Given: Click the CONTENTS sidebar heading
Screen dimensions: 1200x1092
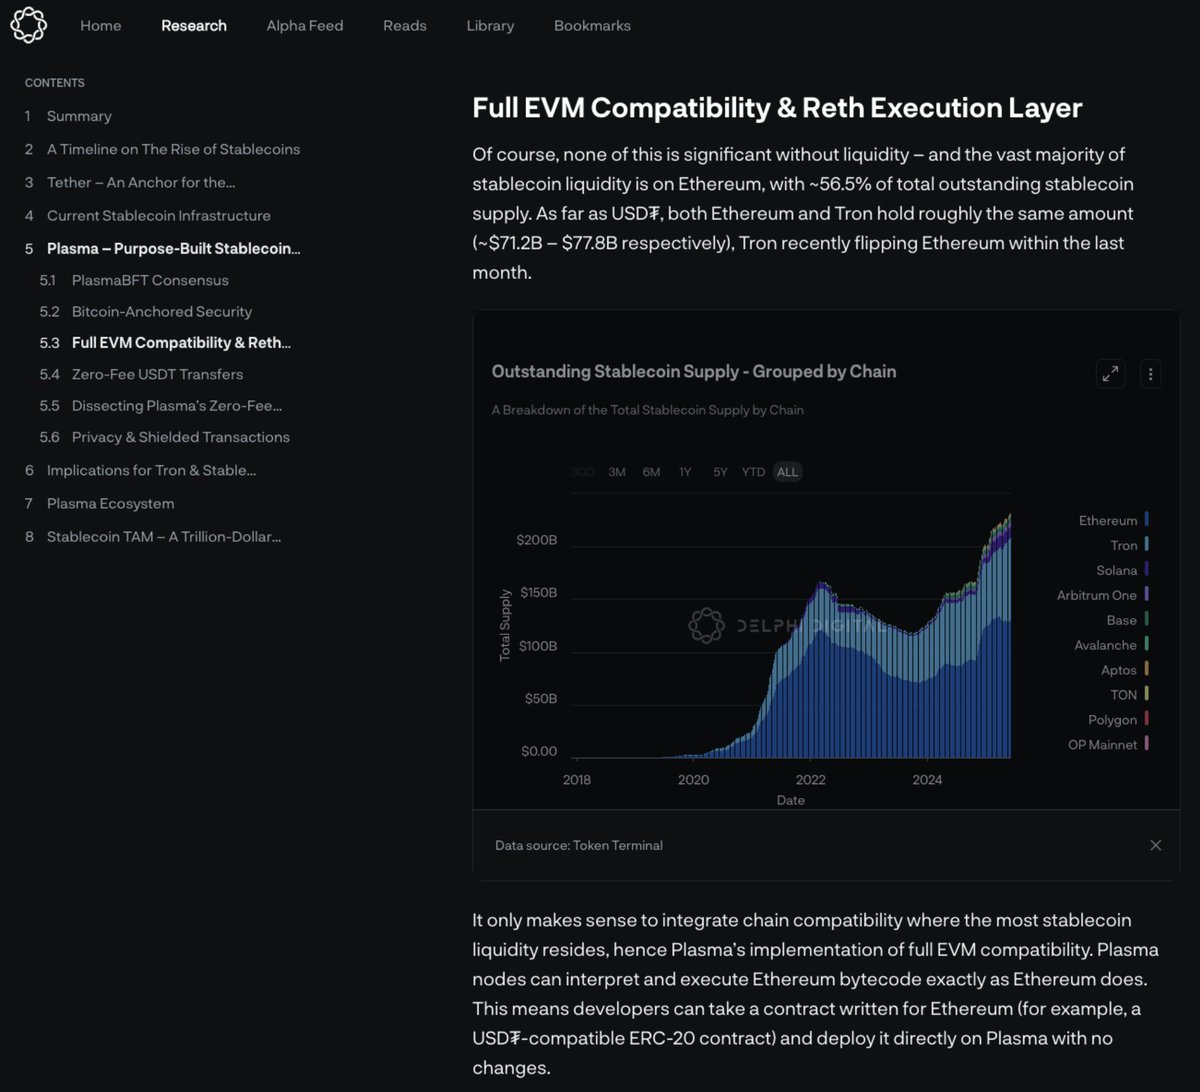Looking at the screenshot, I should point(55,83).
